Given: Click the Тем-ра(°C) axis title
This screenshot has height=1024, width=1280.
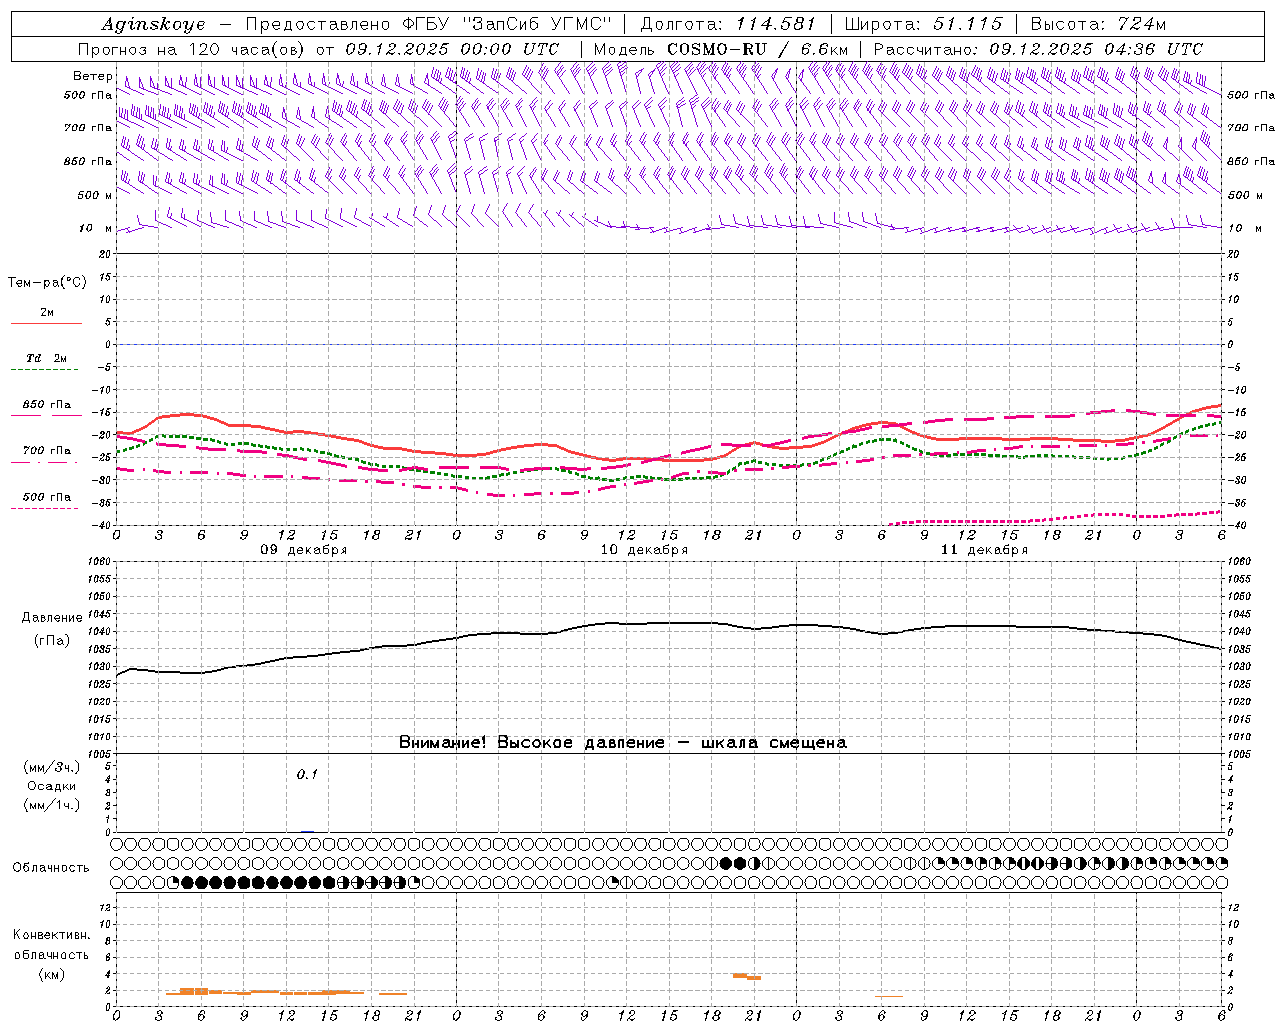Looking at the screenshot, I should (47, 283).
